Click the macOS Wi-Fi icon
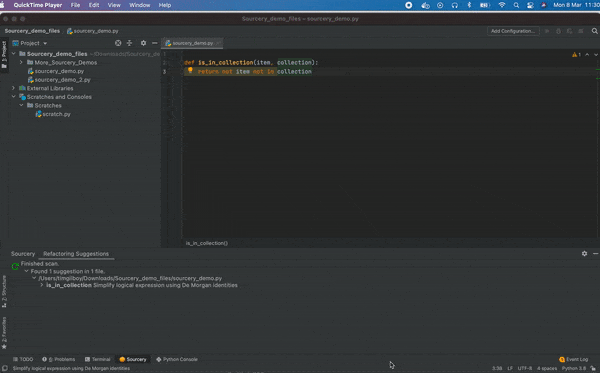The width and height of the screenshot is (600, 373). click(x=502, y=5)
